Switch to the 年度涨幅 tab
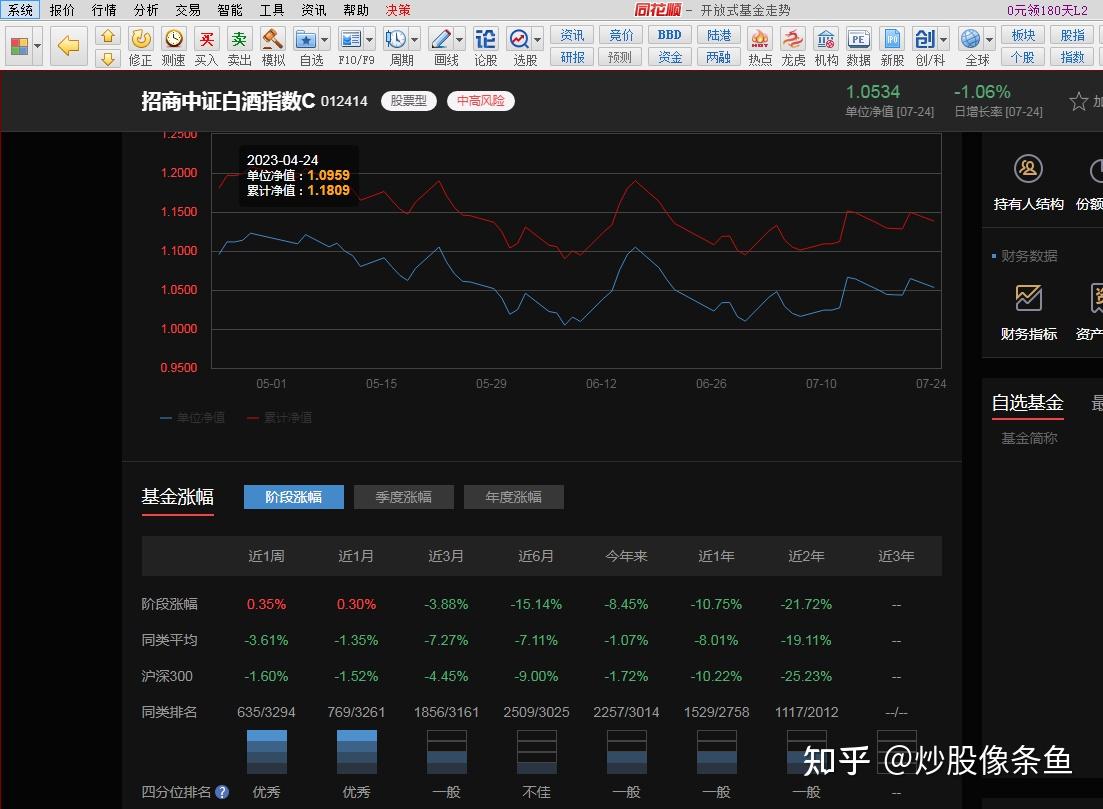Screen dimensions: 1103x809 point(514,497)
